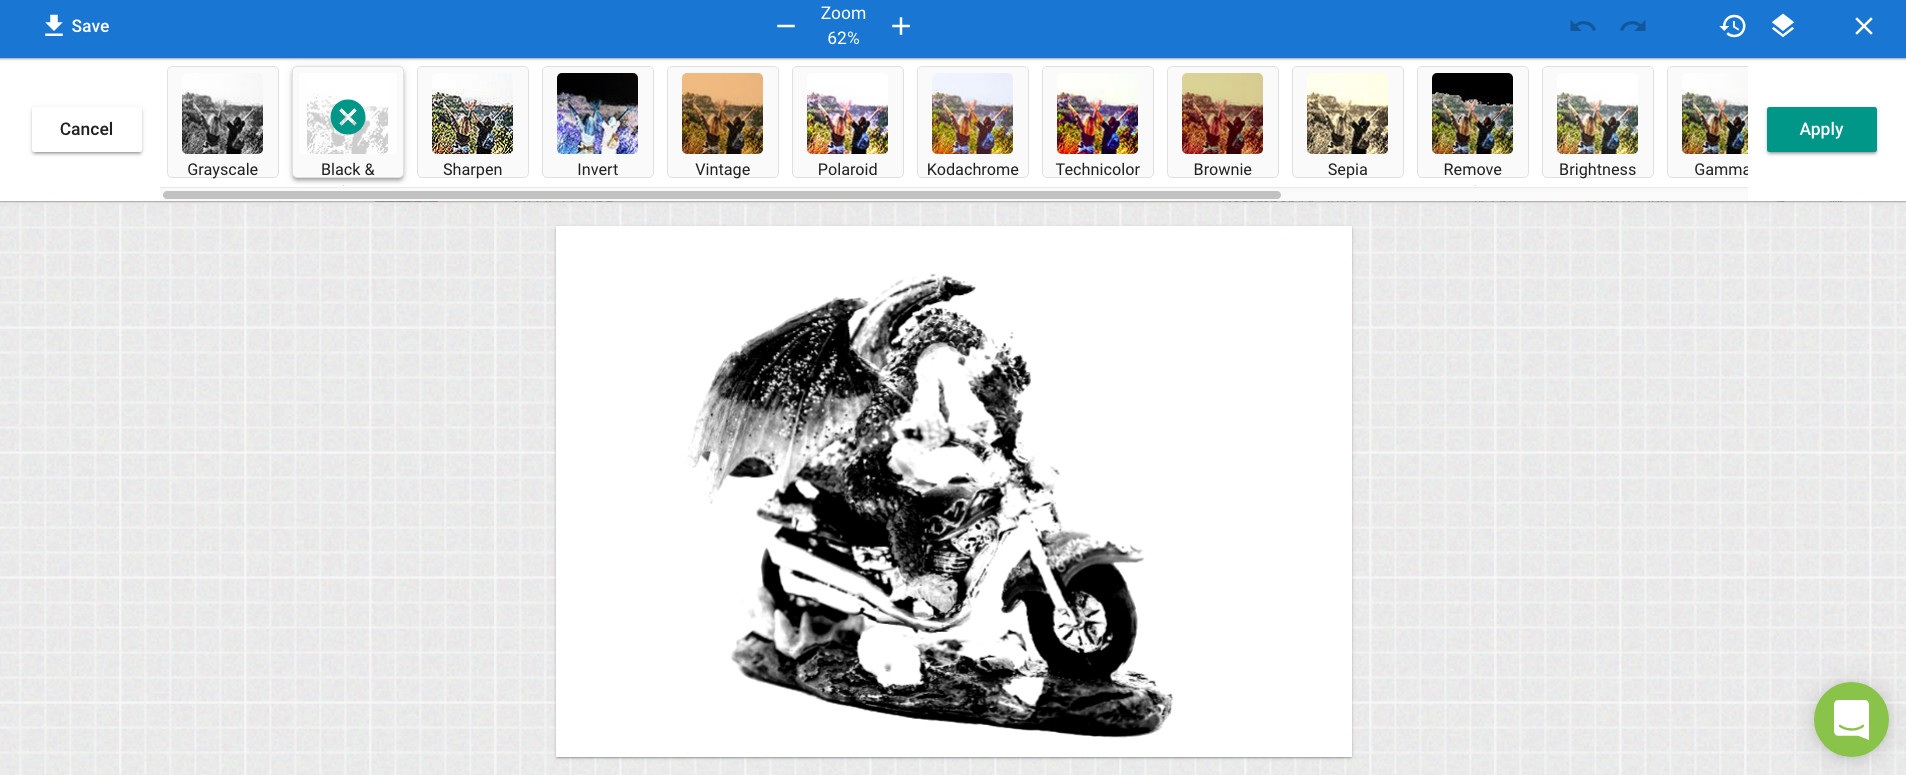This screenshot has width=1906, height=775.
Task: Undo the last edit
Action: click(x=1583, y=26)
